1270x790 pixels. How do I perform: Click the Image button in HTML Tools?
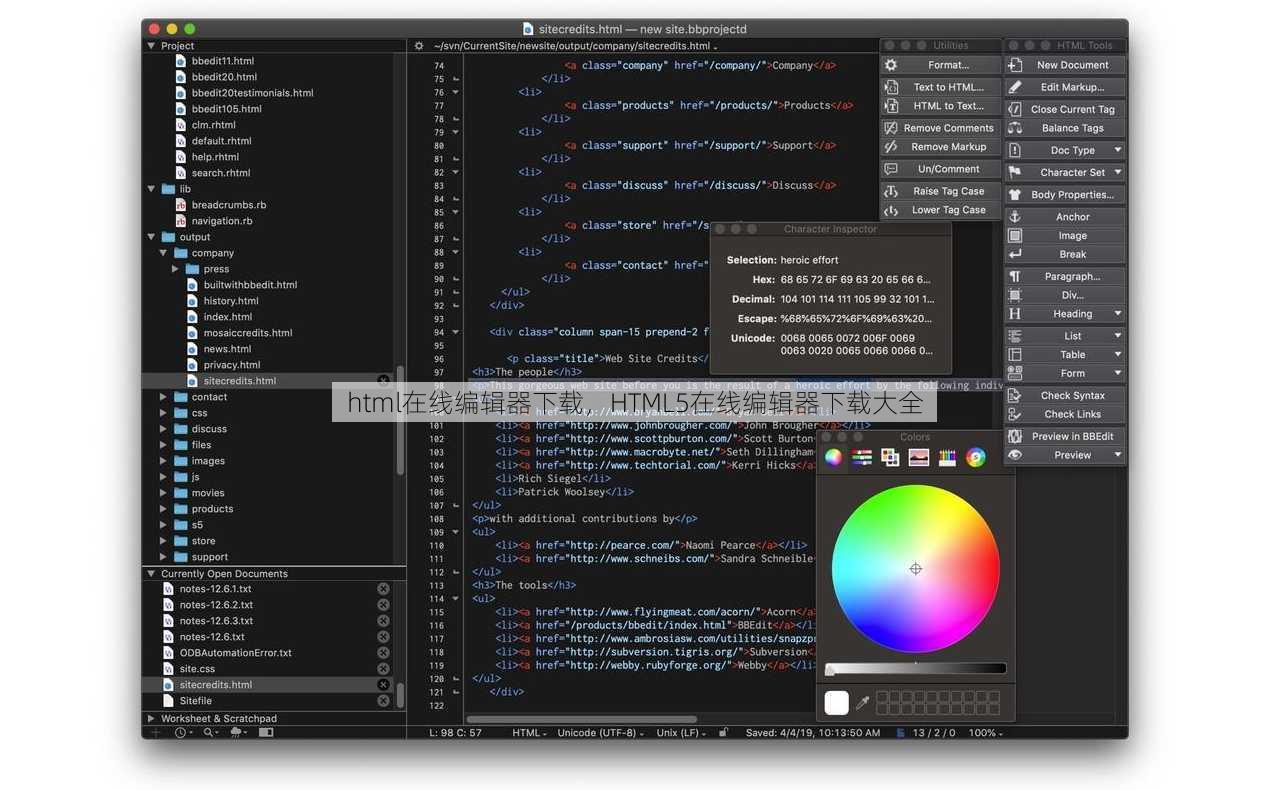[x=1065, y=236]
